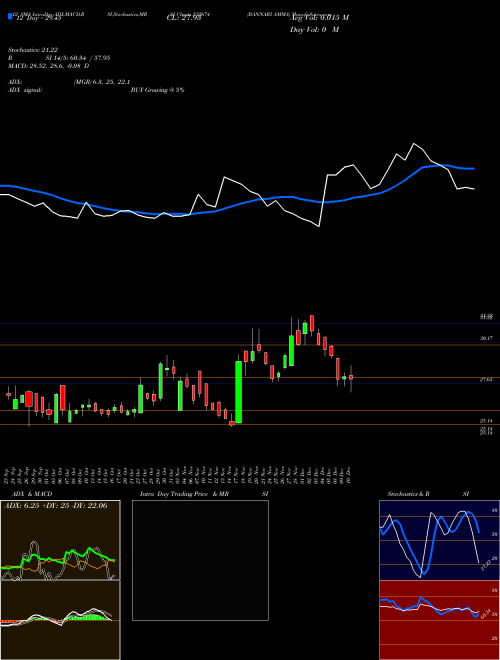The height and width of the screenshot is (660, 500).
Task: Click the highest red candlestick near 31
Action: (x=312, y=323)
